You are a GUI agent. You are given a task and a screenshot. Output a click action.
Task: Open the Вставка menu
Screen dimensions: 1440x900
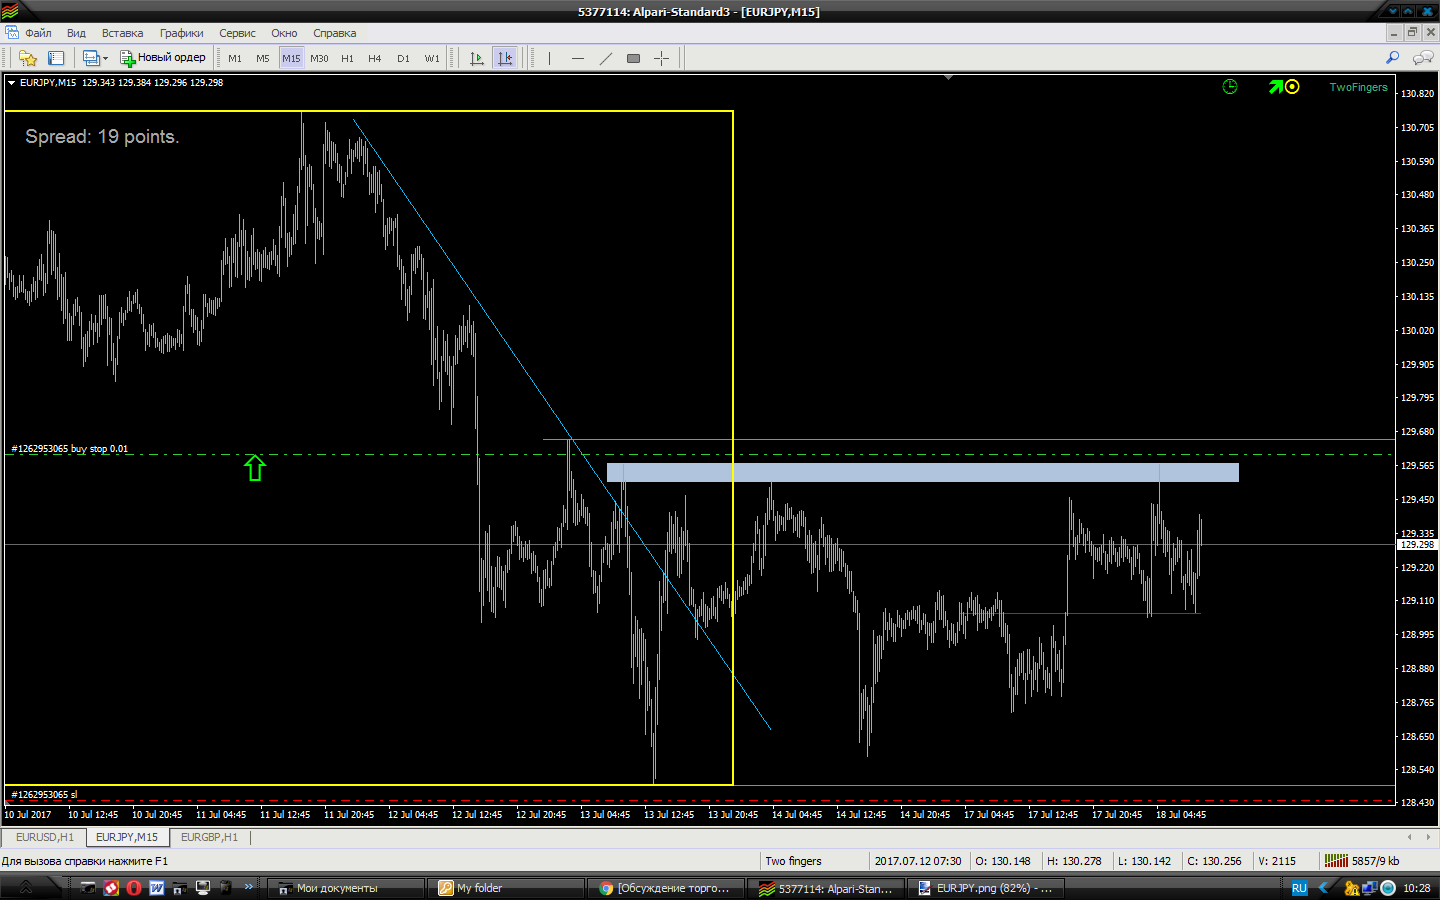(122, 33)
